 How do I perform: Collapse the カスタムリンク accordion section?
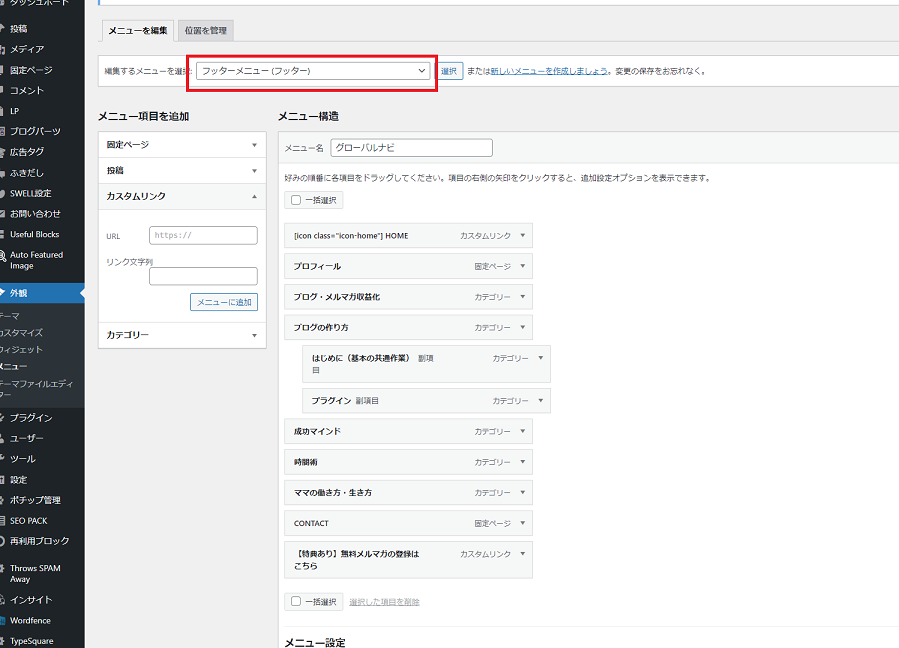pyautogui.click(x=182, y=197)
